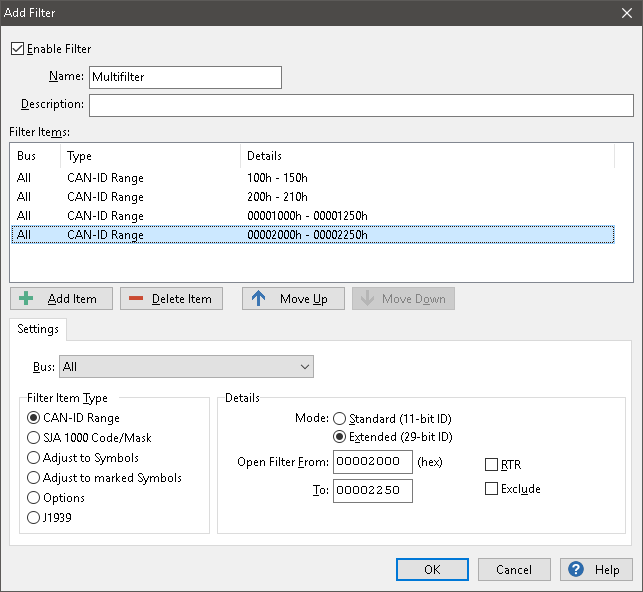Select Standard (11-bit ID) mode
643x592 pixels.
click(x=340, y=418)
